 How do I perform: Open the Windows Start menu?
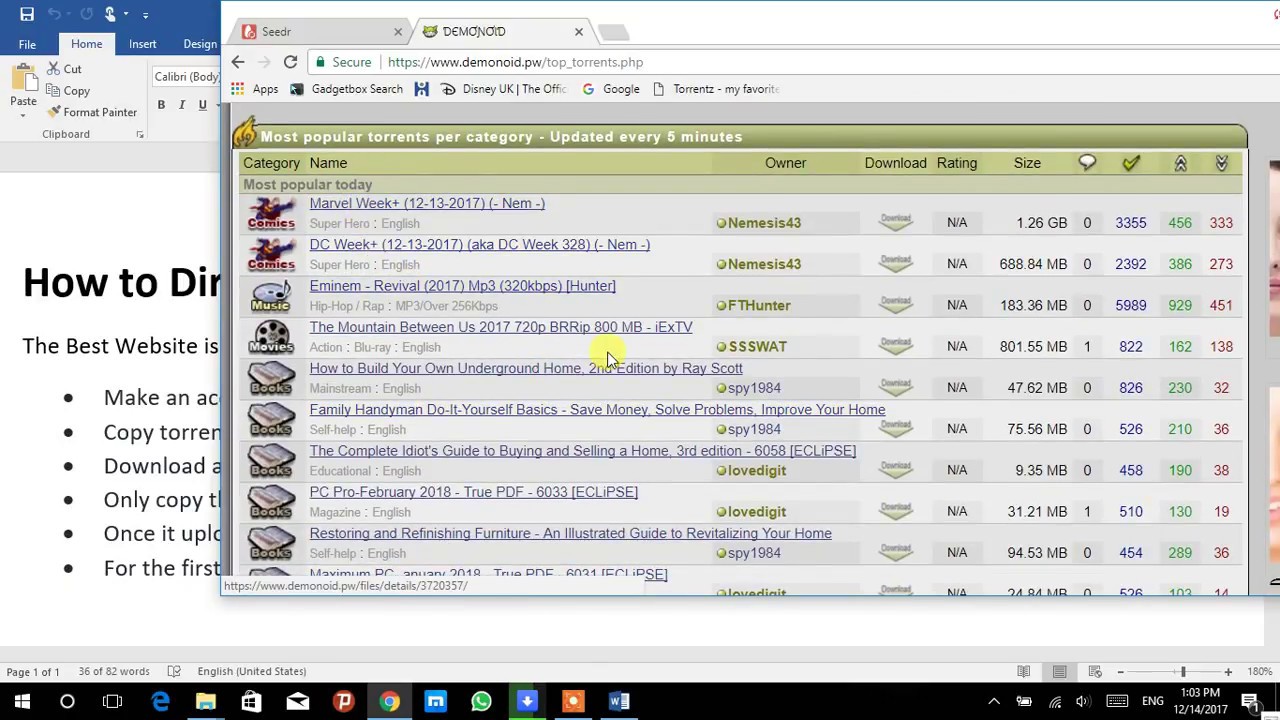click(x=22, y=701)
